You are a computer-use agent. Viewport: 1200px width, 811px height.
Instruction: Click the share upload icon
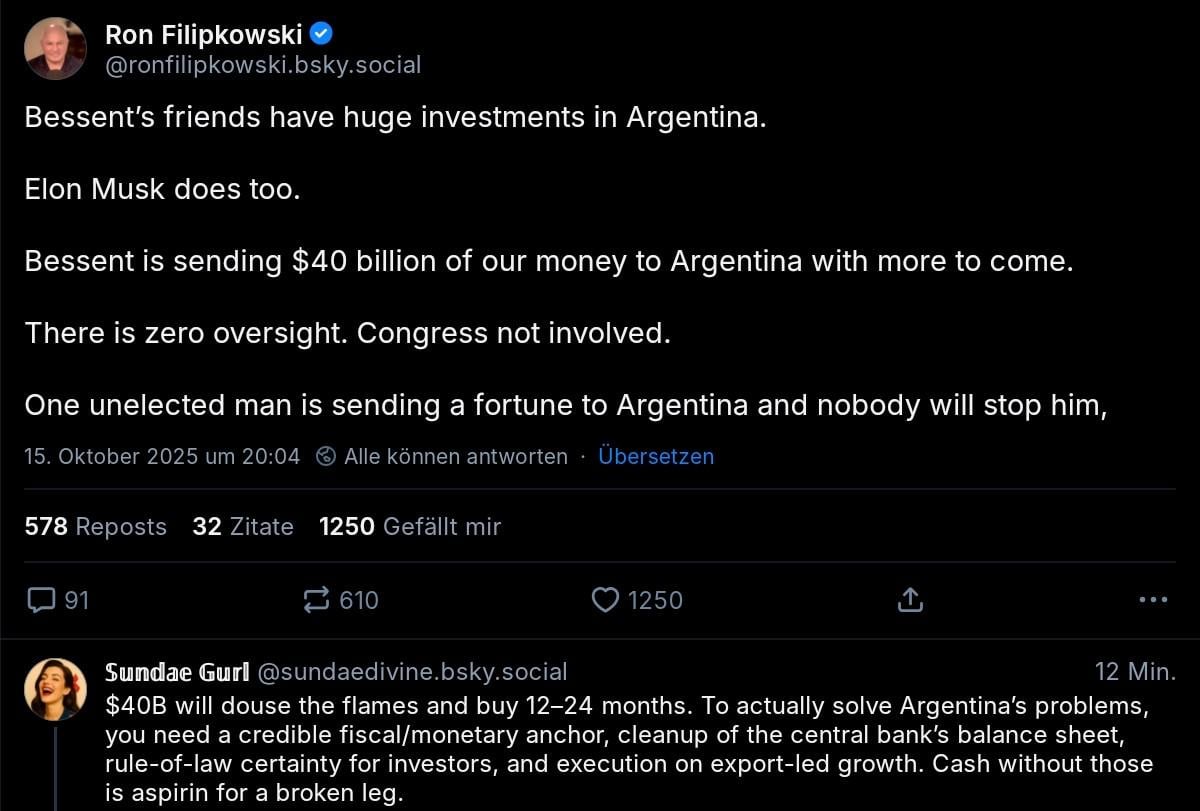pyautogui.click(x=909, y=600)
